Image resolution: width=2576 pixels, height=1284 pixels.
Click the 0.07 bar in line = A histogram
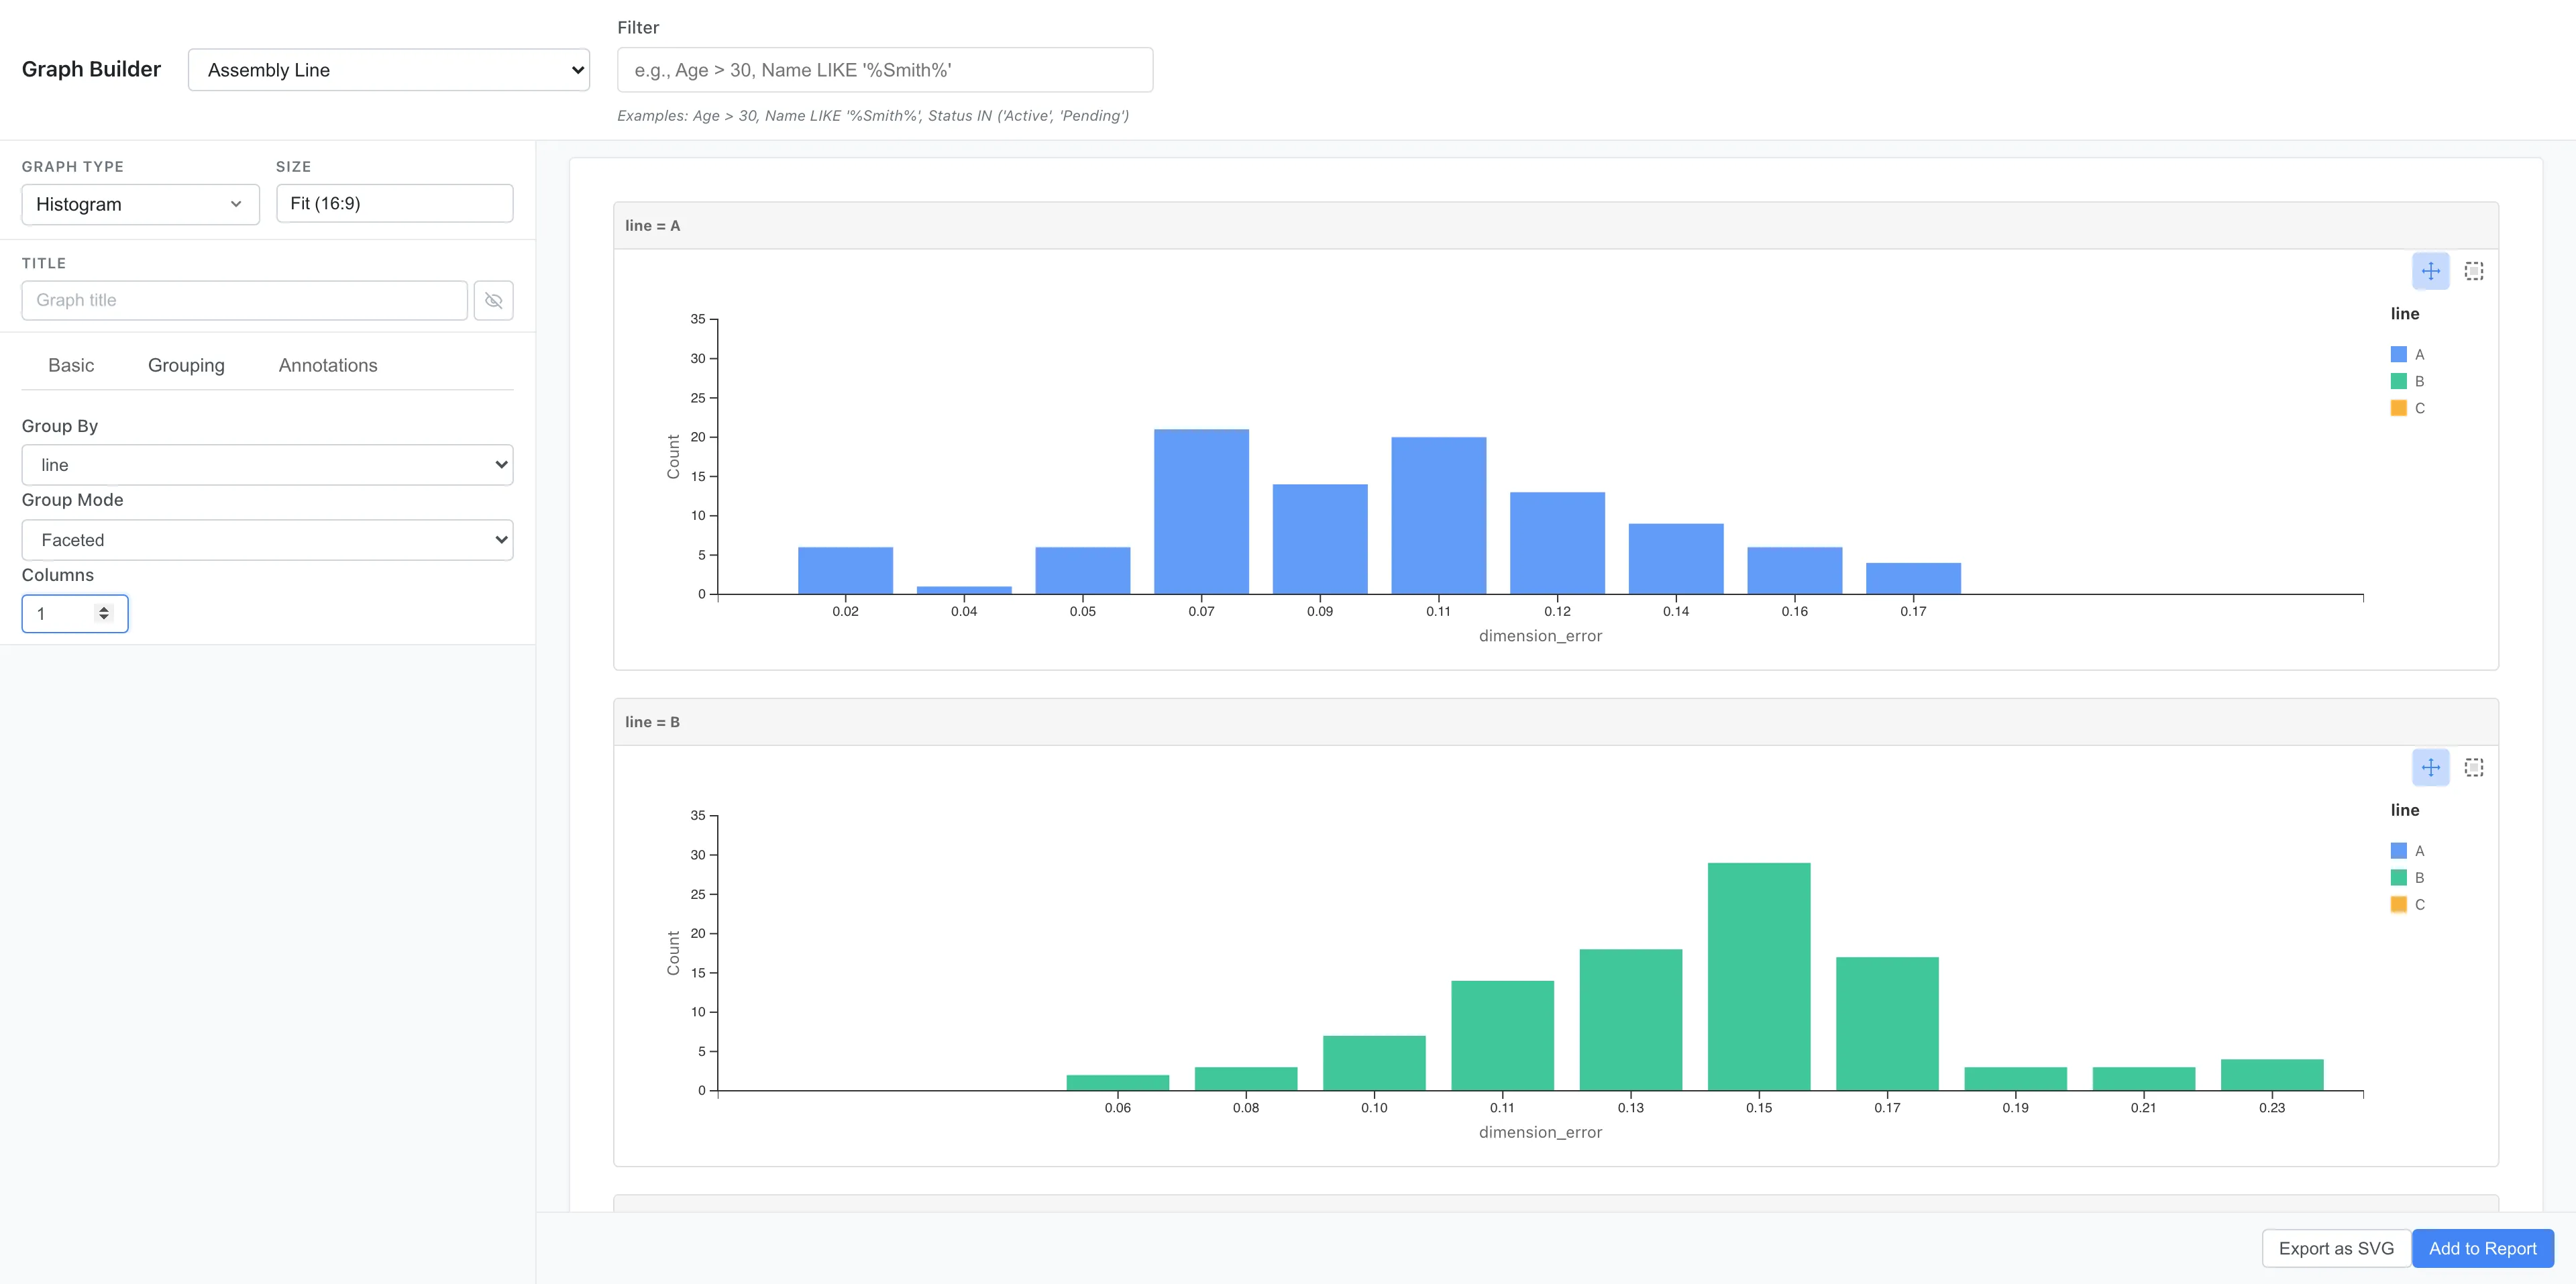(x=1201, y=512)
